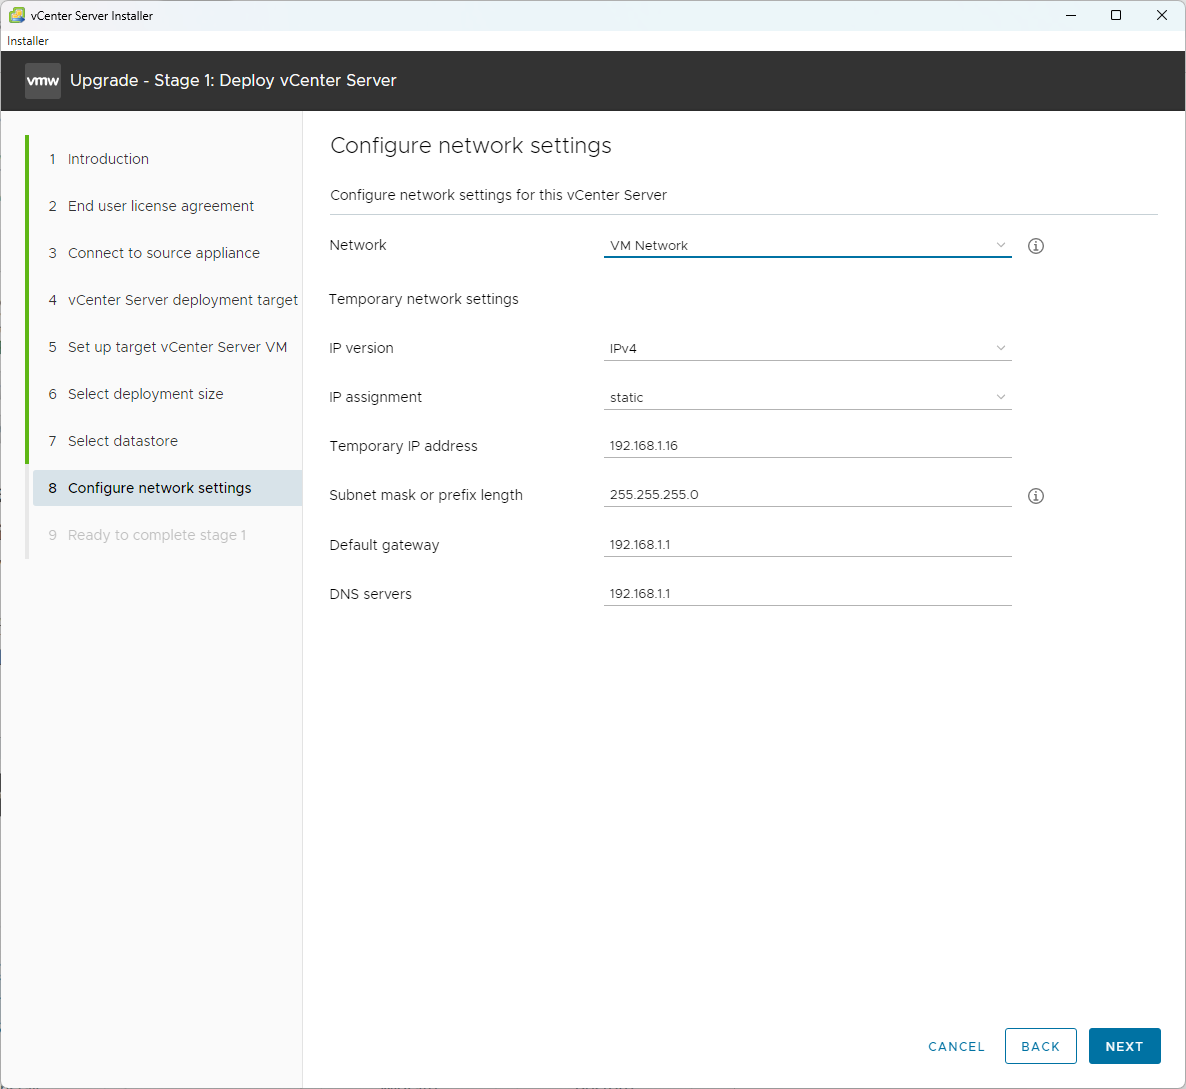1186x1089 pixels.
Task: Click step number 8 marker in sidebar
Action: coord(52,488)
